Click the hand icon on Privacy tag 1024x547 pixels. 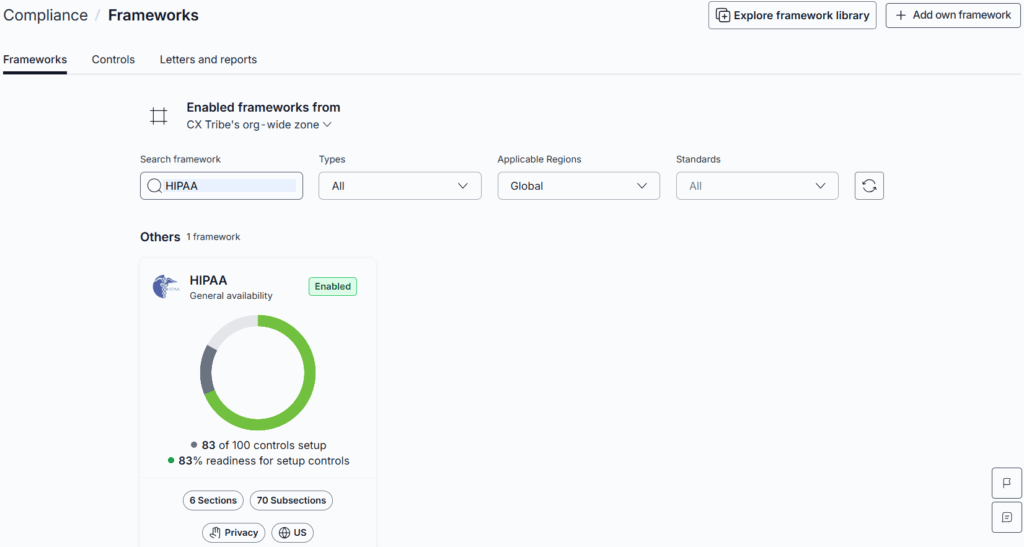point(215,533)
